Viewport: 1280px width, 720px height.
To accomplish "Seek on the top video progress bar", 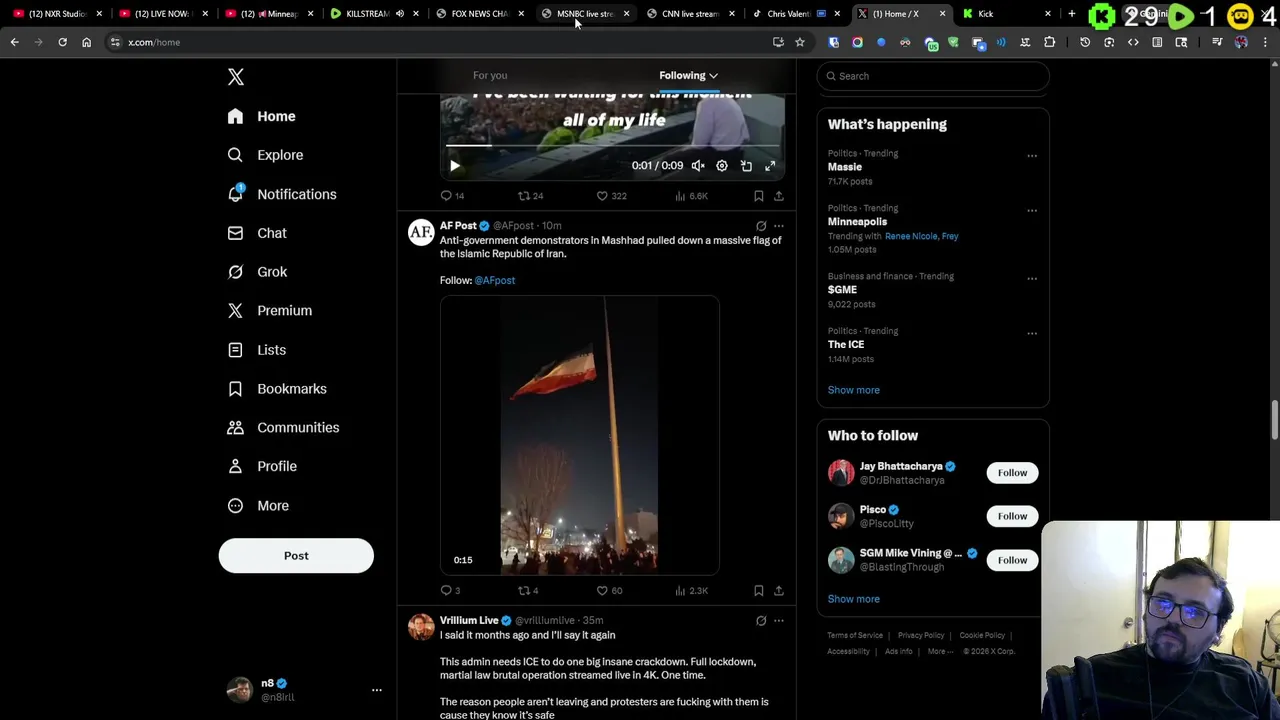I will pyautogui.click(x=612, y=146).
